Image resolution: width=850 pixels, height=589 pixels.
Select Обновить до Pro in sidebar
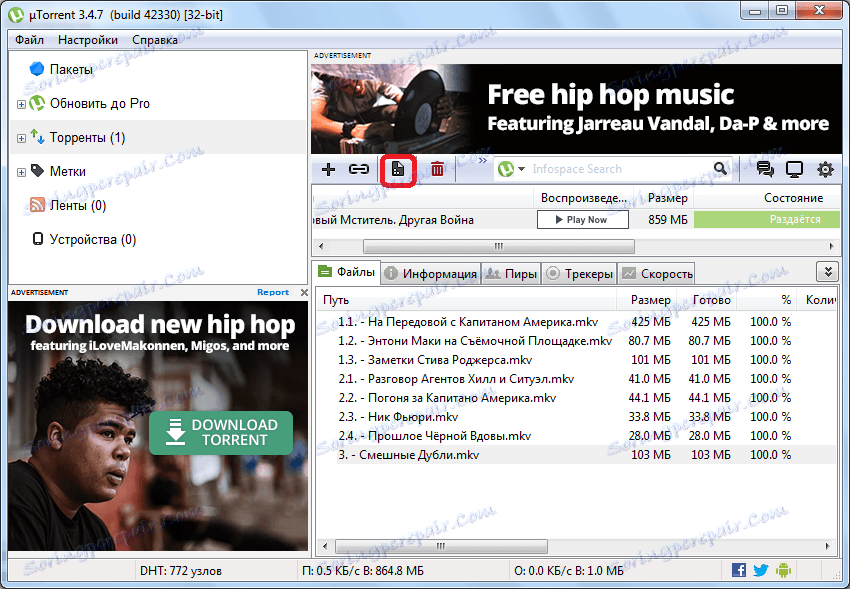[x=100, y=103]
